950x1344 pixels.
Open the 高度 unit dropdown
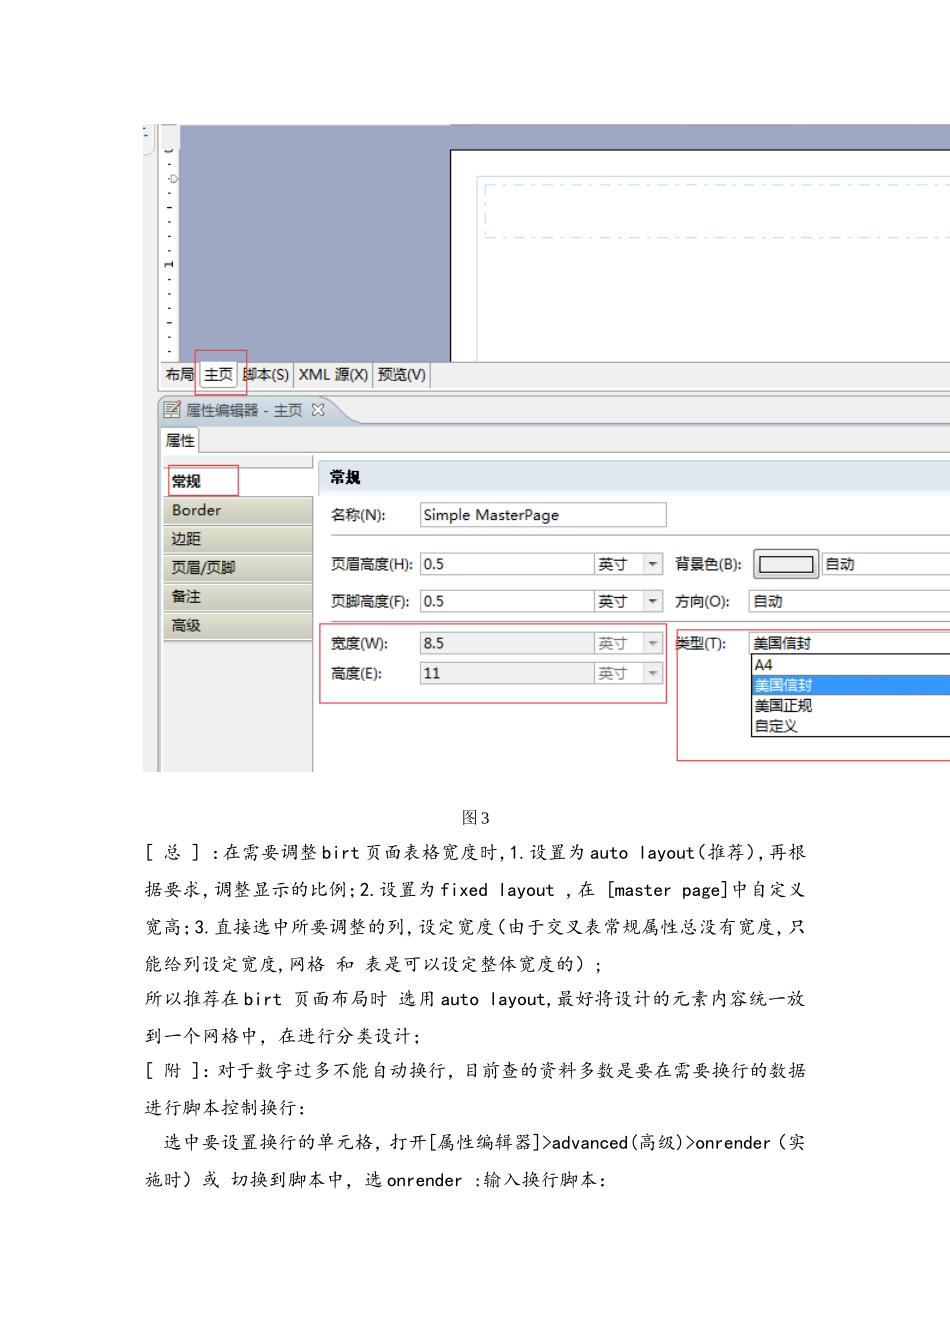pyautogui.click(x=653, y=673)
